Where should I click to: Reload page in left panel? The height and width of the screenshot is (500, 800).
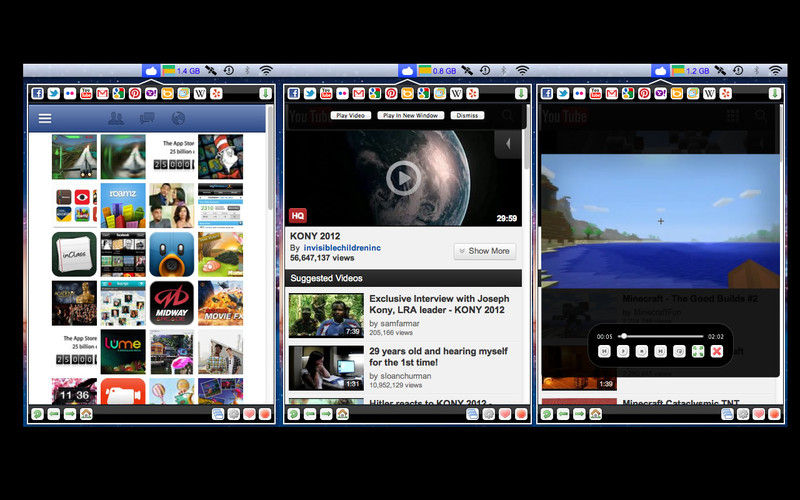[37, 414]
